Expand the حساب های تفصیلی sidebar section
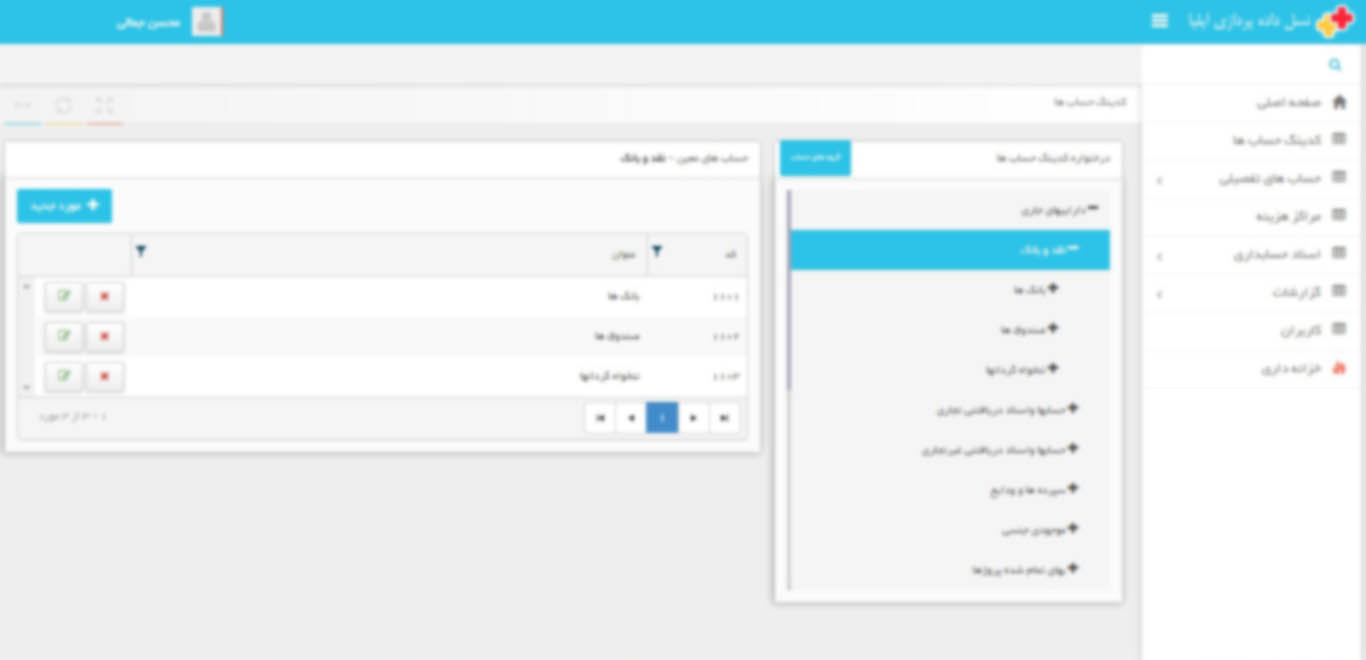Viewport: 1366px width, 660px height. [1158, 180]
